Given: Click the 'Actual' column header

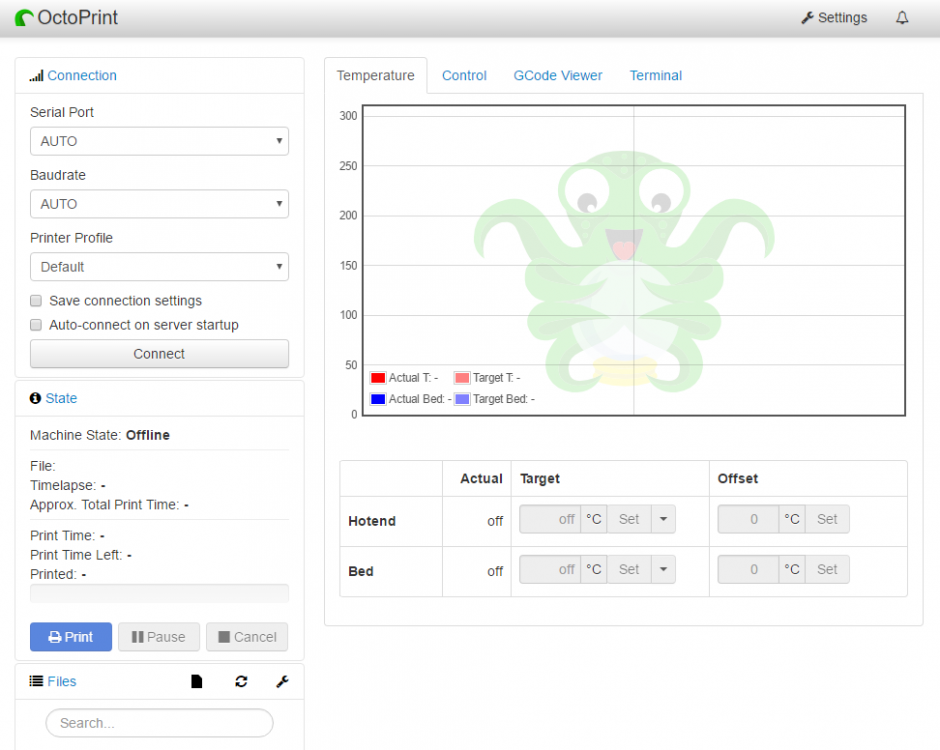Looking at the screenshot, I should coord(481,478).
